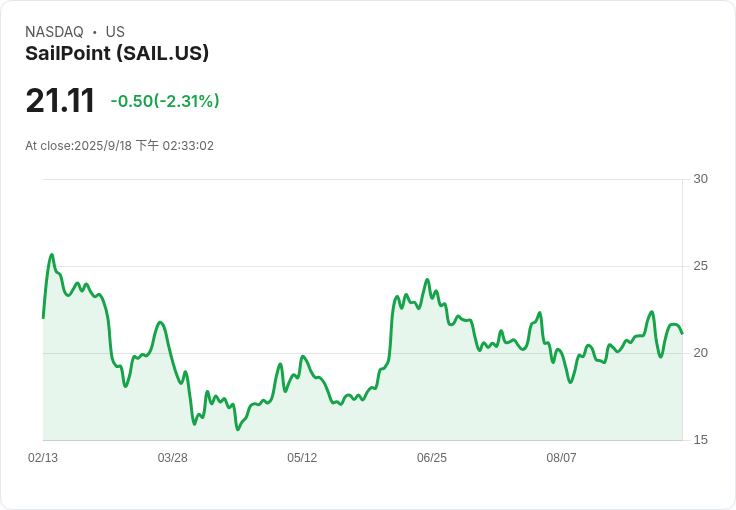Click the 25 price axis label
This screenshot has width=736, height=510.
point(701,266)
